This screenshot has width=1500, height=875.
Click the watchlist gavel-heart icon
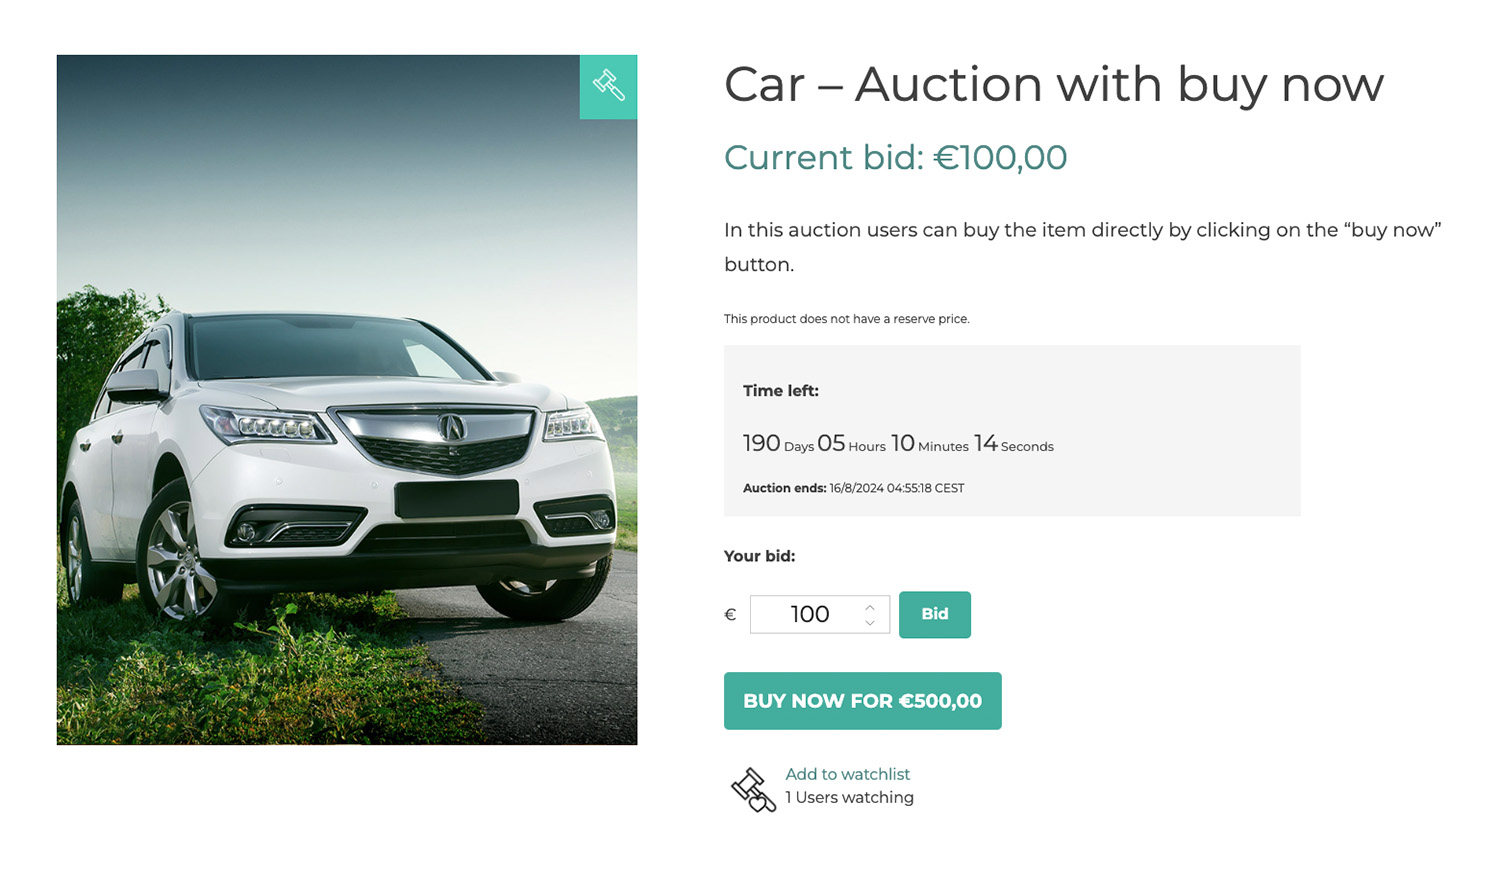click(753, 789)
